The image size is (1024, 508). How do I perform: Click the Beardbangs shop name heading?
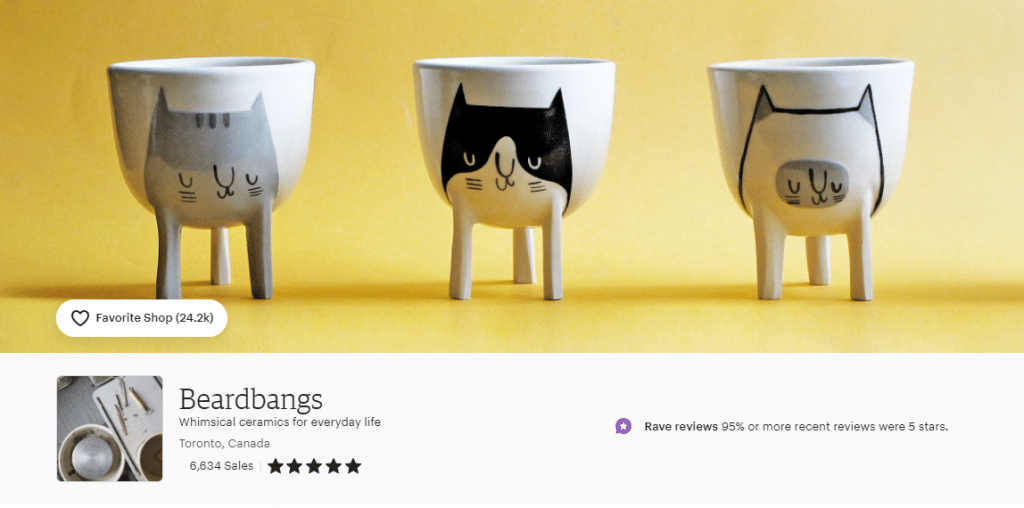click(x=251, y=398)
